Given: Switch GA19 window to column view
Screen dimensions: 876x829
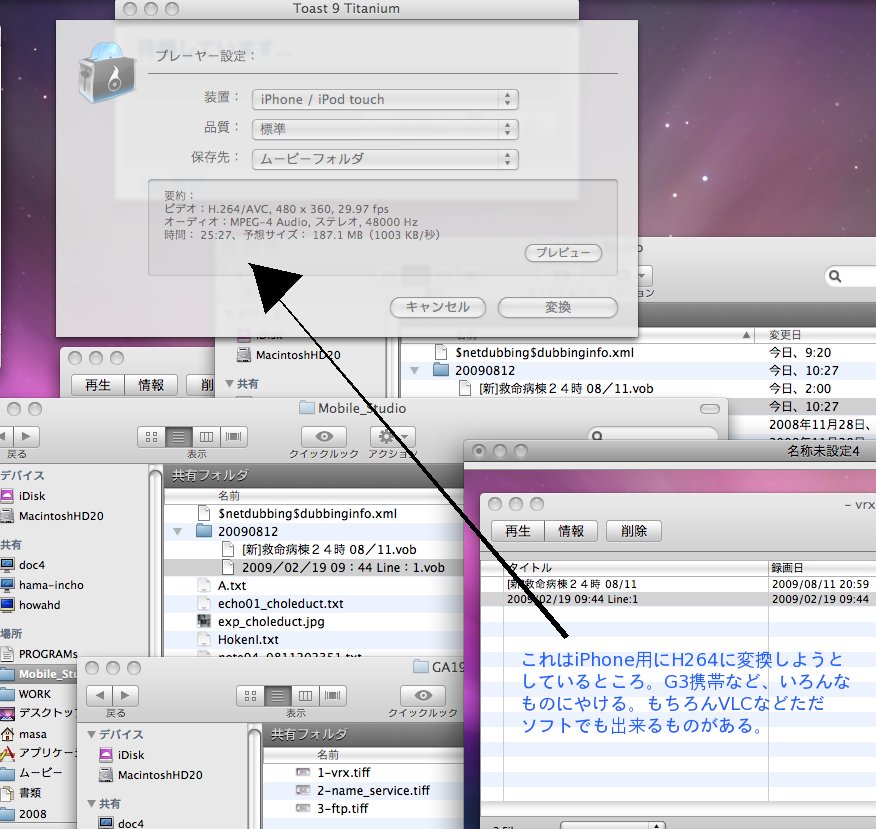Looking at the screenshot, I should coord(305,695).
